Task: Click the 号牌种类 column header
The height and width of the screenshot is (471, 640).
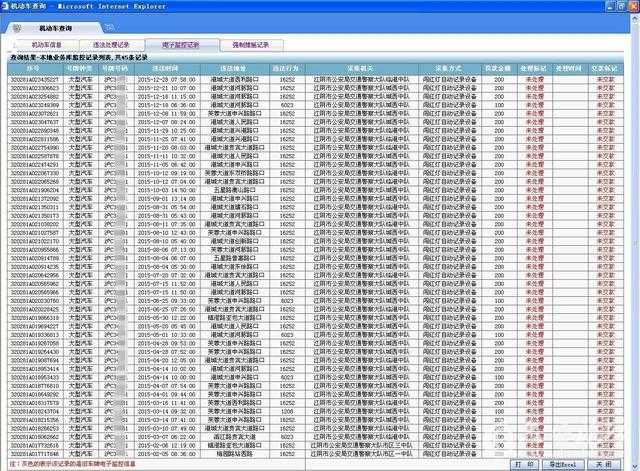Action: 81,69
